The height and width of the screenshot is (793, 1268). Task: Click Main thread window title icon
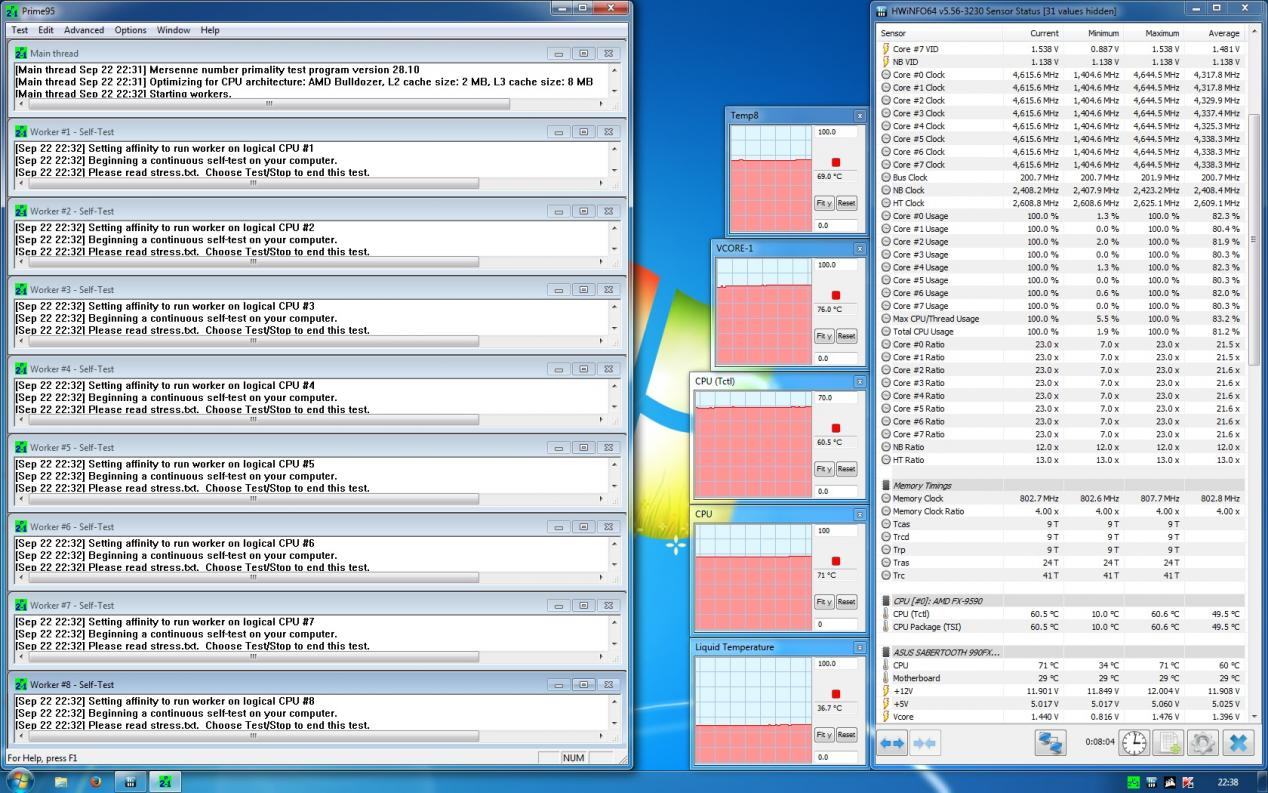click(21, 53)
